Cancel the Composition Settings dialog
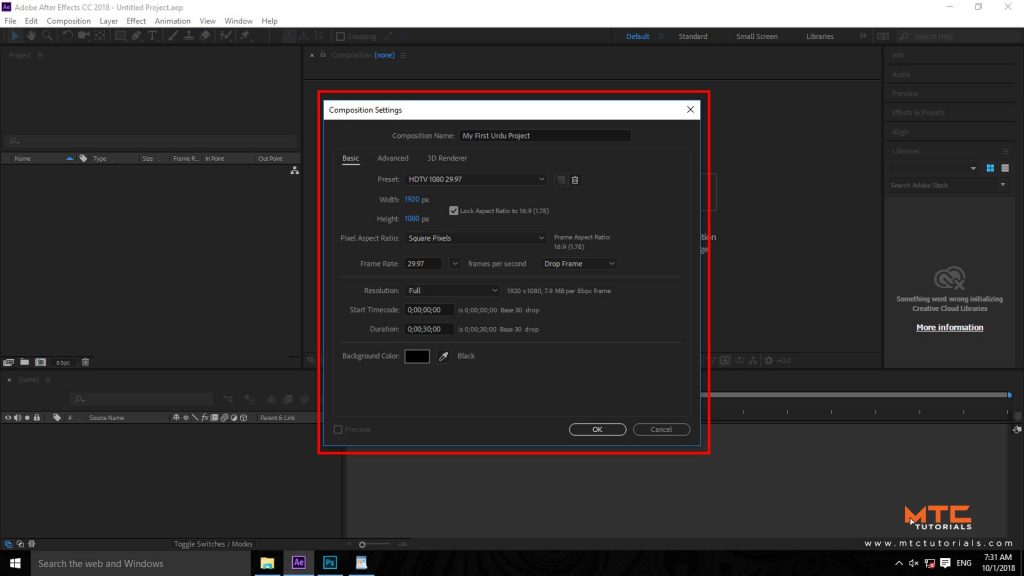The height and width of the screenshot is (576, 1024). click(661, 429)
